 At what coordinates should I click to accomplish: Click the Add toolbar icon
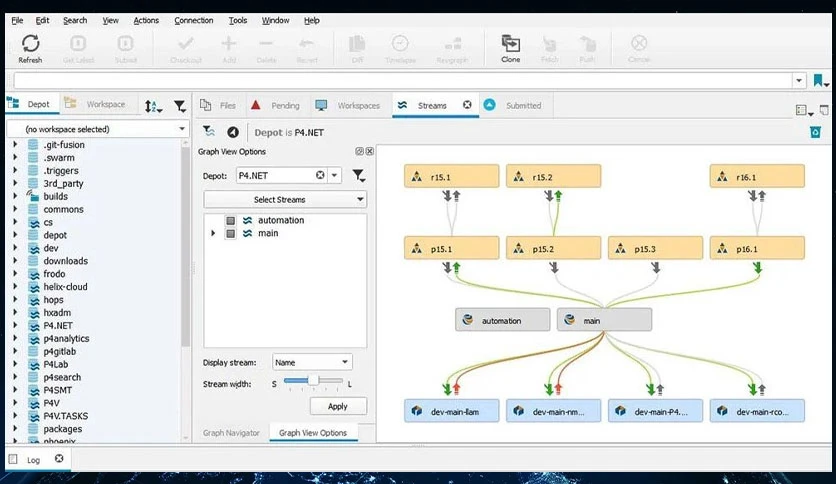[229, 44]
